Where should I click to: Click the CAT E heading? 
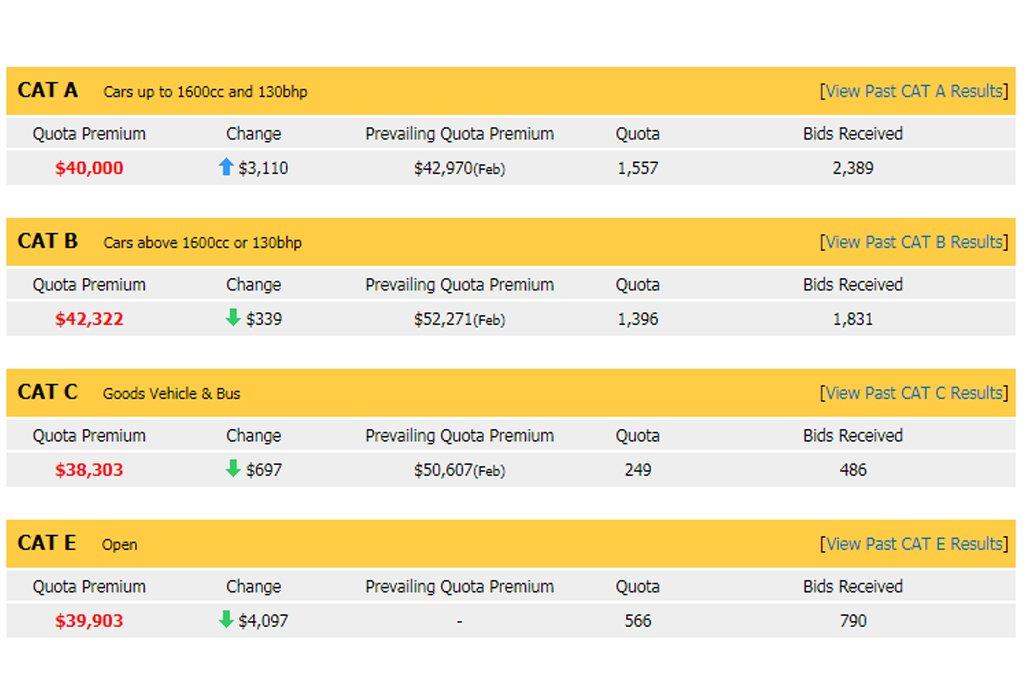click(x=47, y=543)
